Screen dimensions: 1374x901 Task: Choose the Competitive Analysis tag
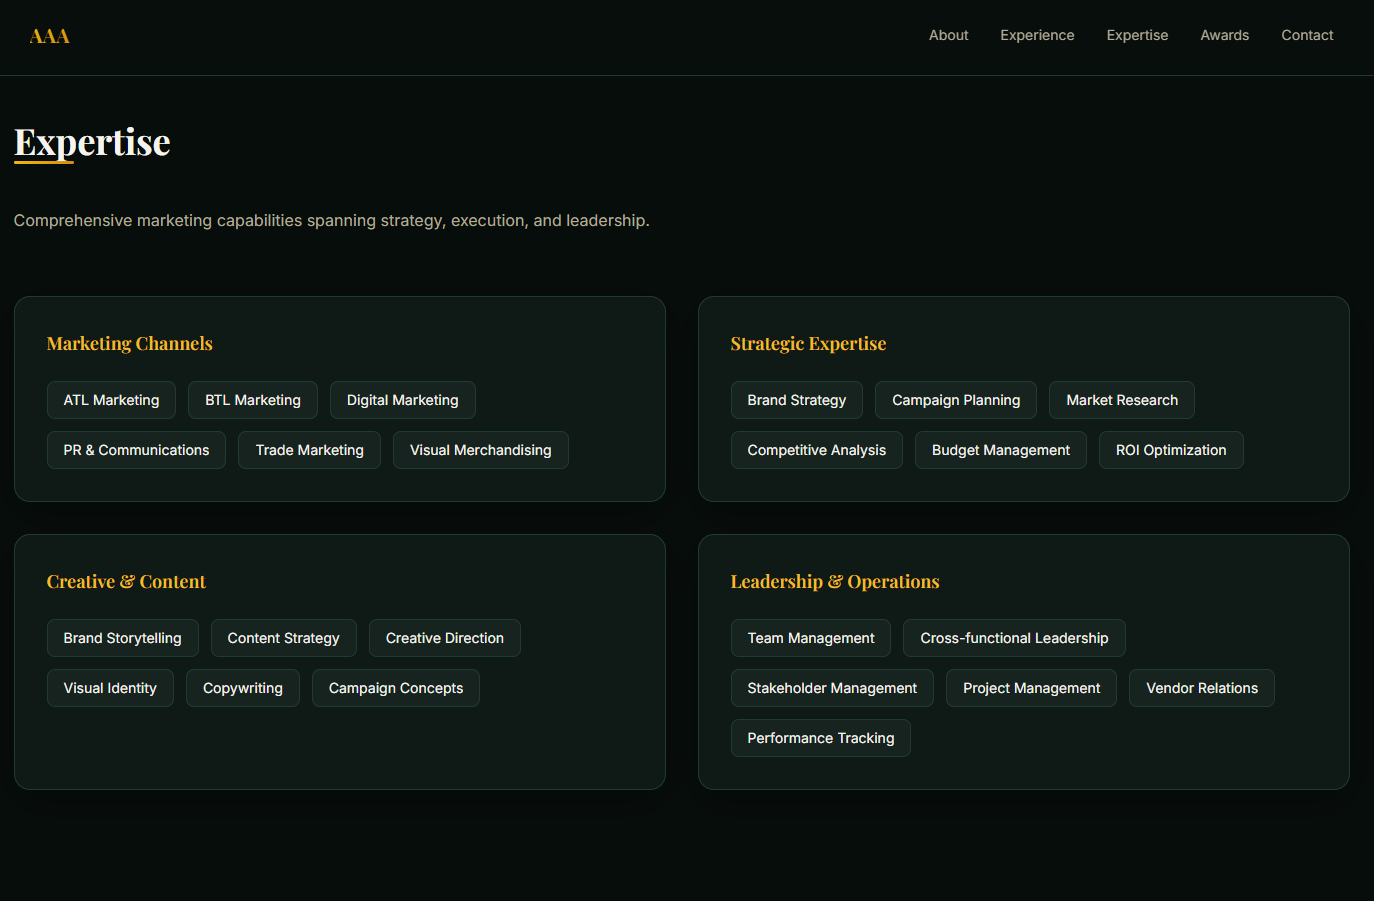coord(817,450)
